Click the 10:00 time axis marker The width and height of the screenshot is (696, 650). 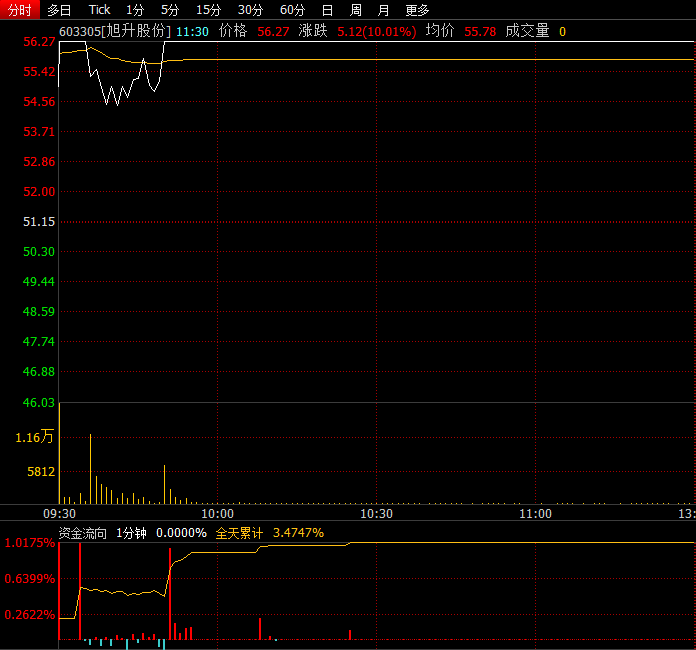pyautogui.click(x=218, y=514)
